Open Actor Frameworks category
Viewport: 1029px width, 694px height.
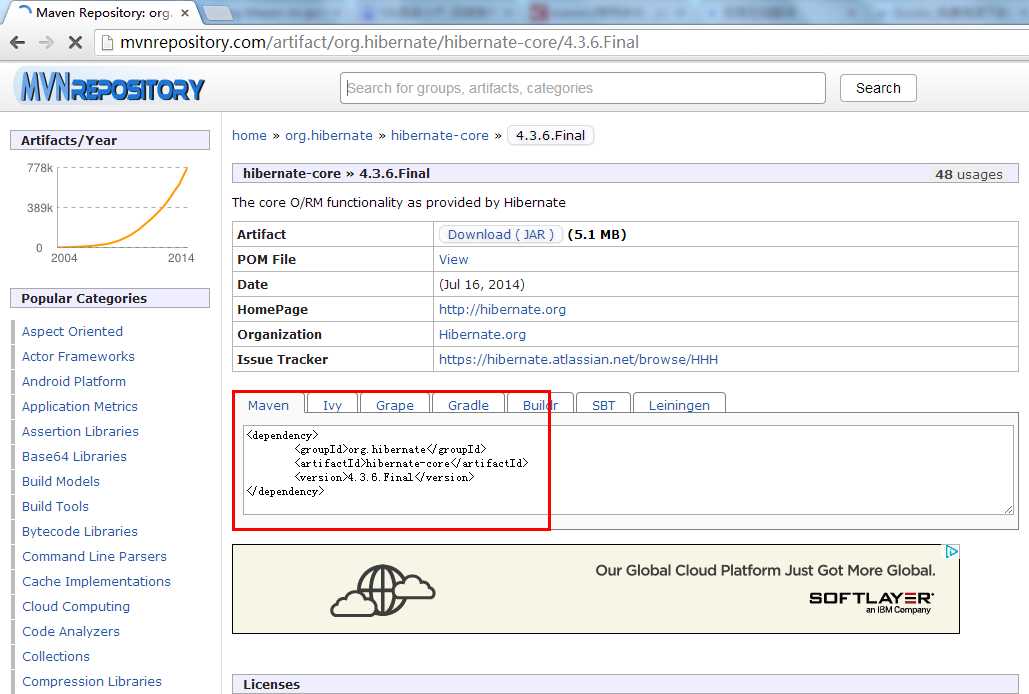78,356
